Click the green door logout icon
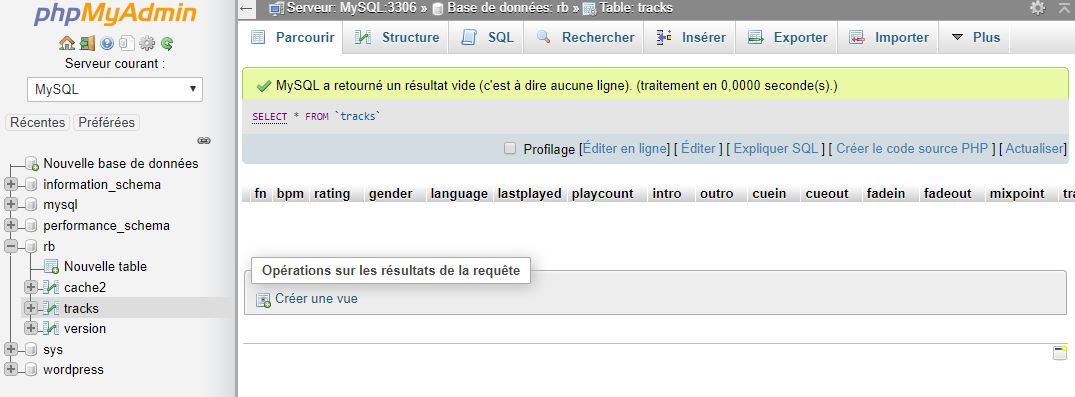The image size is (1075, 397). [87, 43]
